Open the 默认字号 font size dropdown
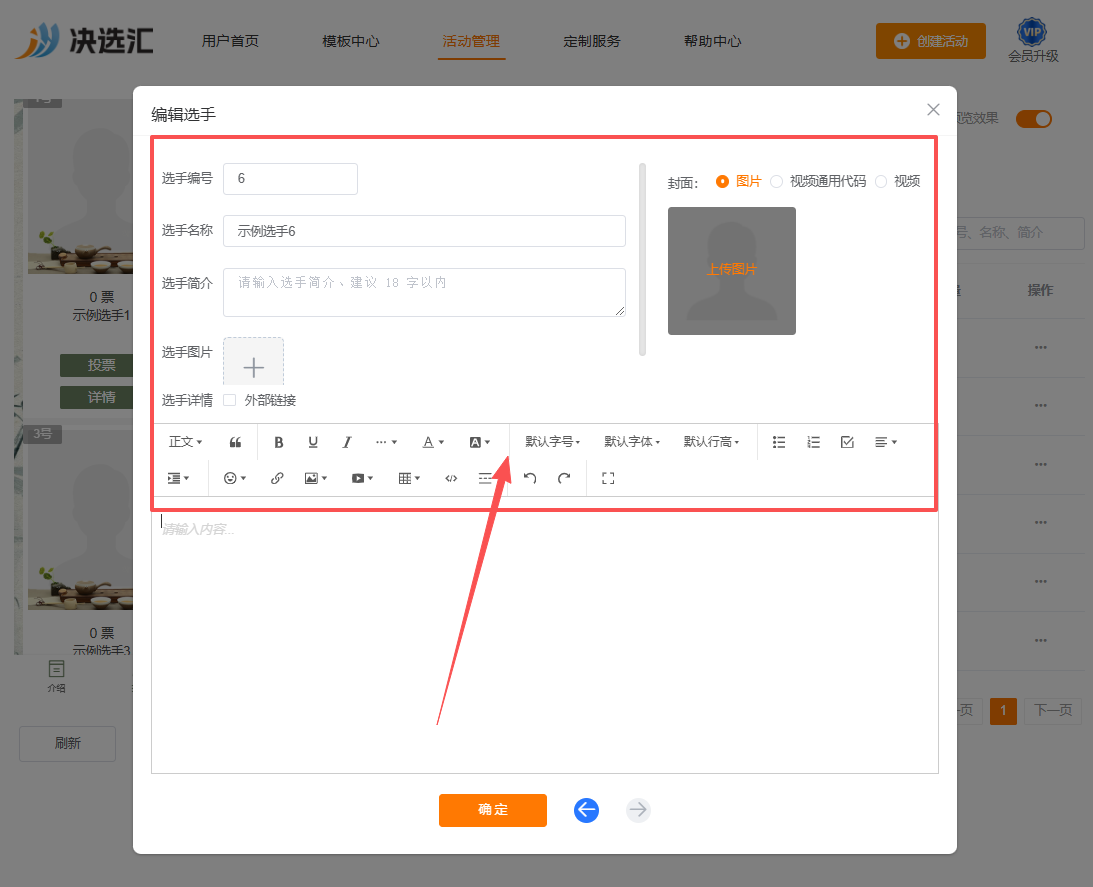Image resolution: width=1093 pixels, height=887 pixels. point(553,442)
